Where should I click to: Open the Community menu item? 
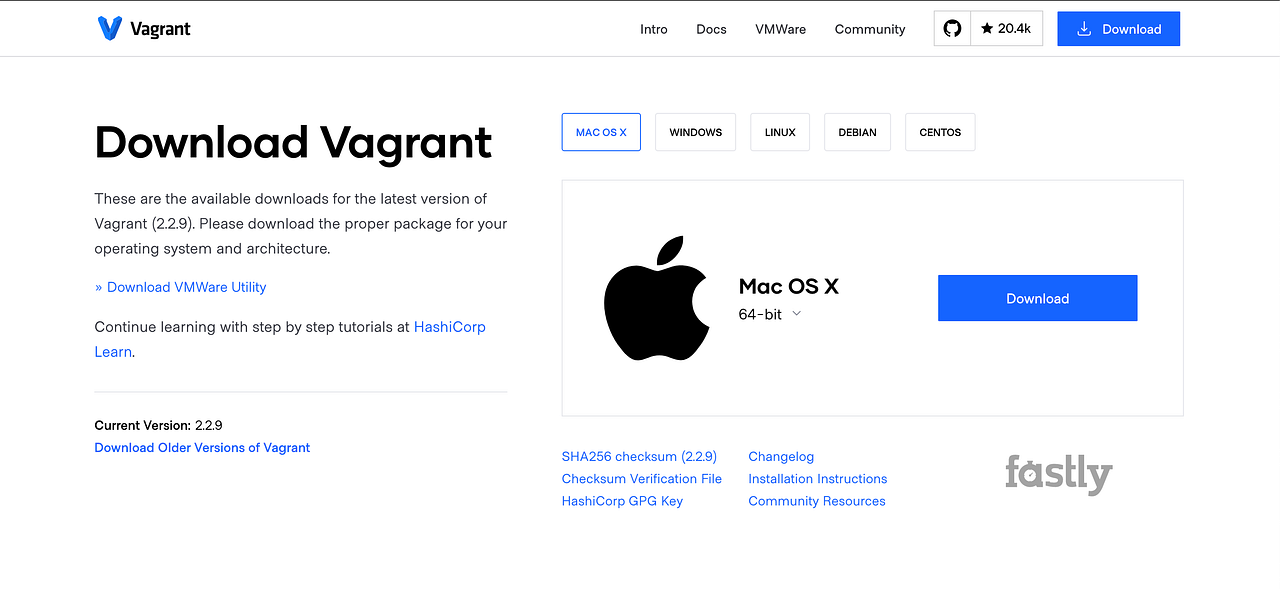869,29
